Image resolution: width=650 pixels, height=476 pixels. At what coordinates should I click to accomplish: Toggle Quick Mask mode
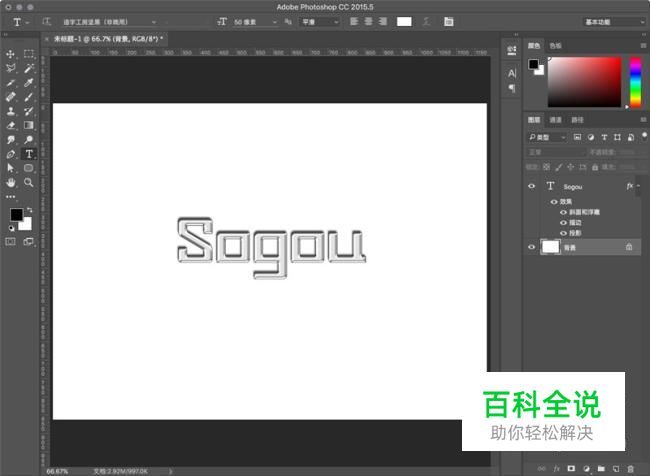pyautogui.click(x=11, y=241)
